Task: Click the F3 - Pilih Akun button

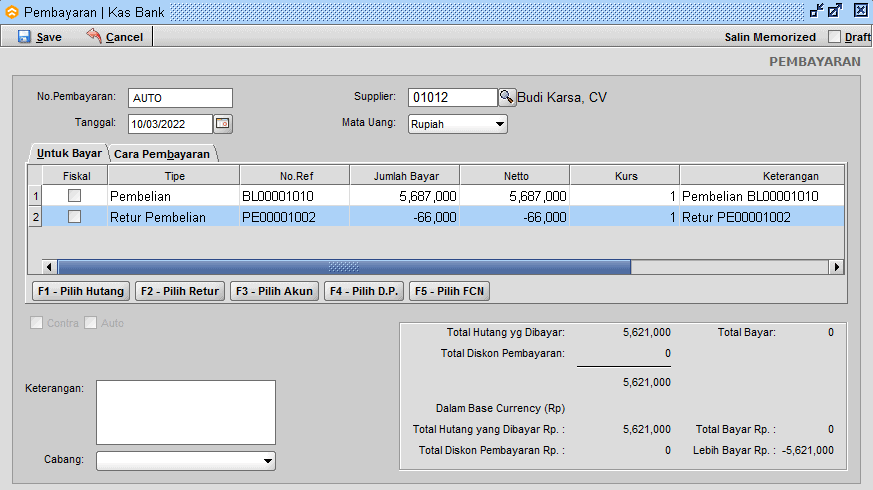Action: coord(274,291)
